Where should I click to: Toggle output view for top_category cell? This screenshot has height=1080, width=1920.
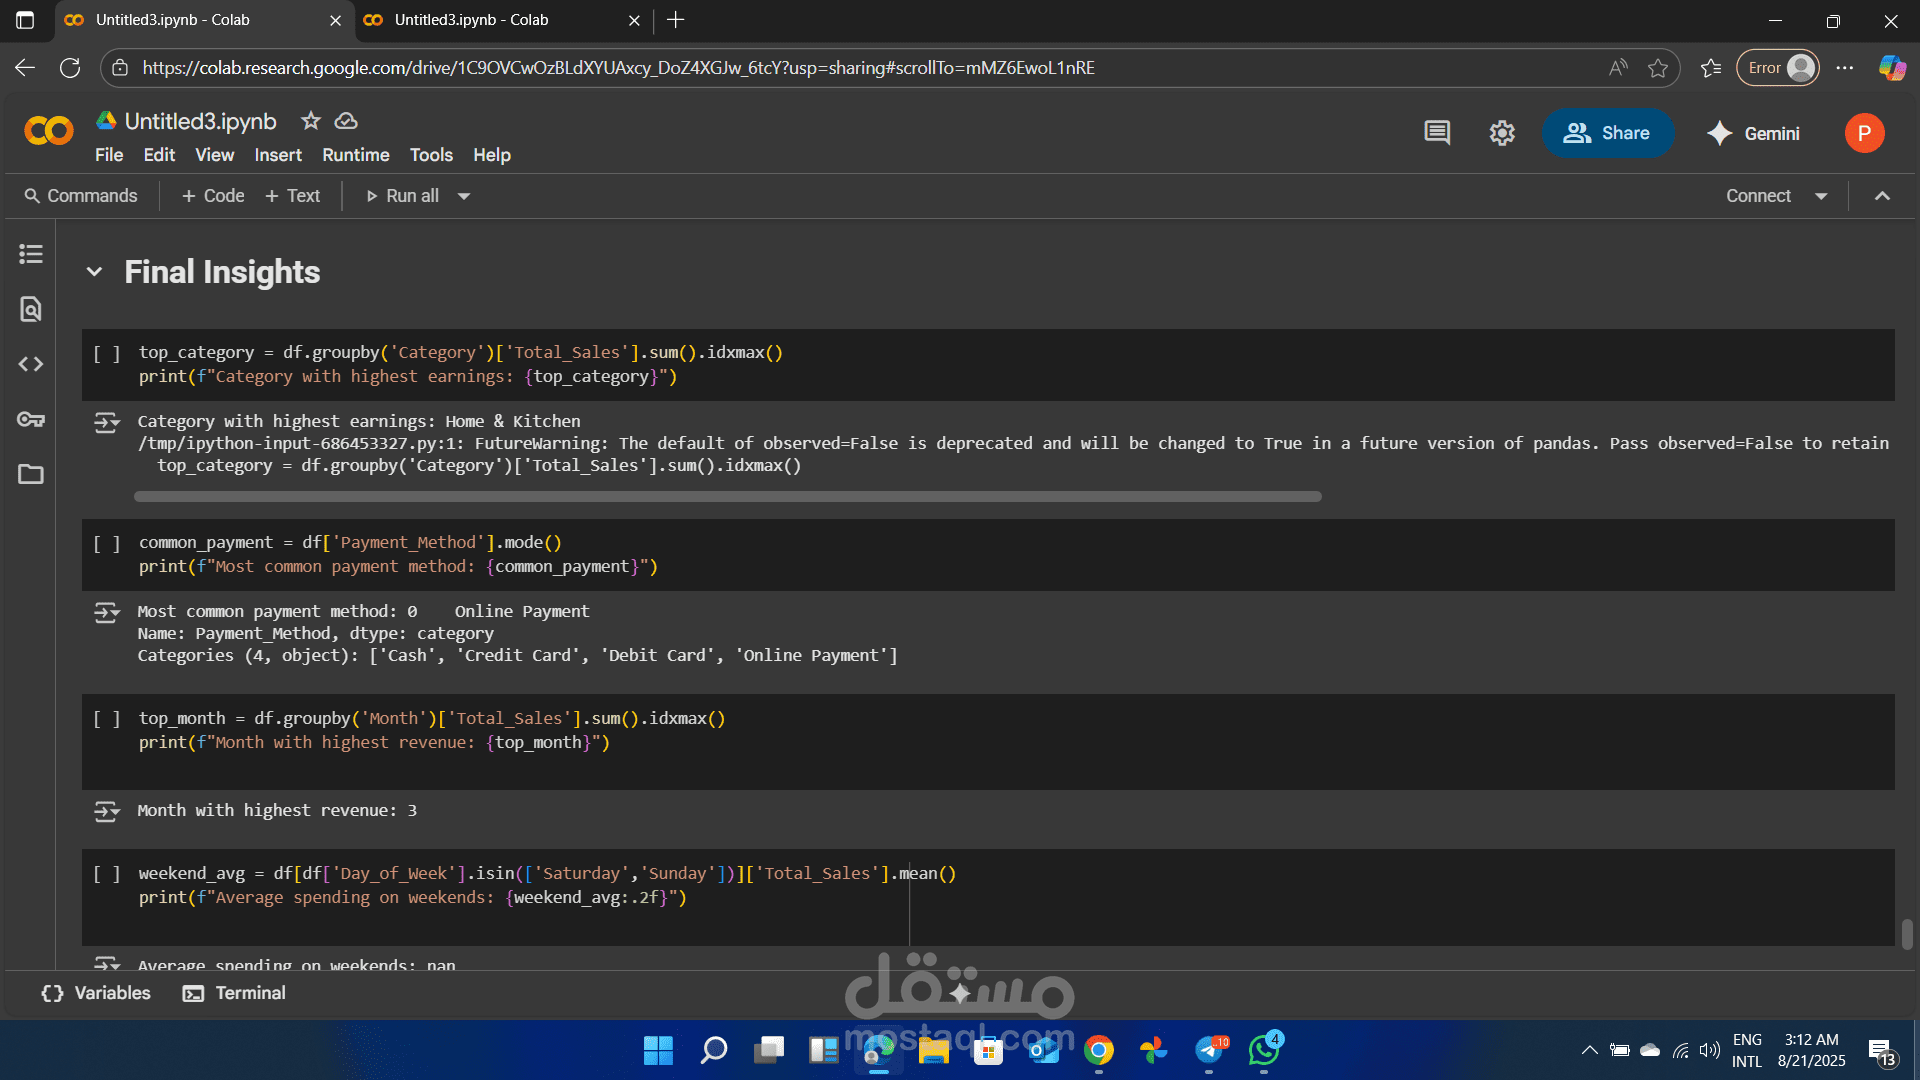[107, 423]
